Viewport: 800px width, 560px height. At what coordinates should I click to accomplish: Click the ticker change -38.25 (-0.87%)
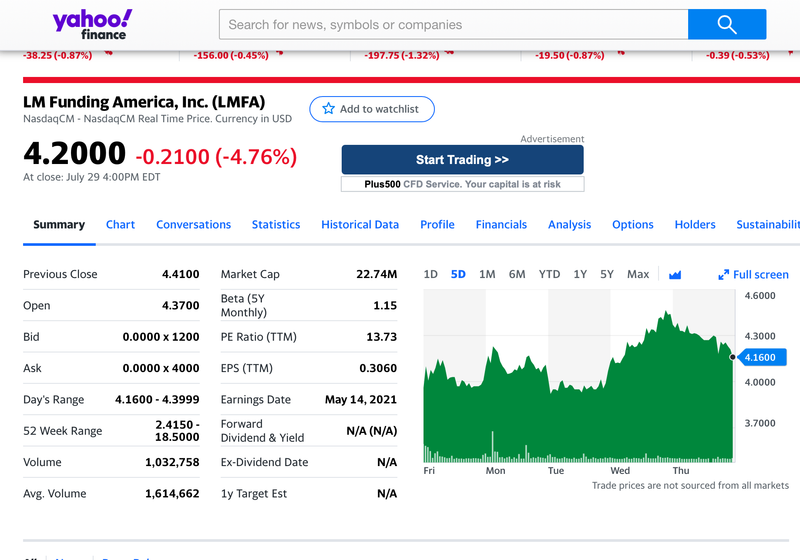tap(58, 55)
